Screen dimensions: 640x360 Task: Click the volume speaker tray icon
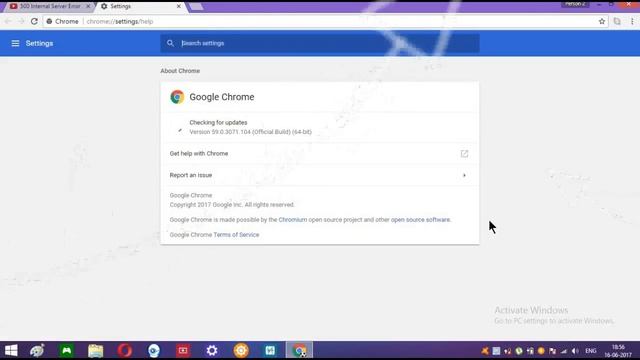click(x=575, y=351)
